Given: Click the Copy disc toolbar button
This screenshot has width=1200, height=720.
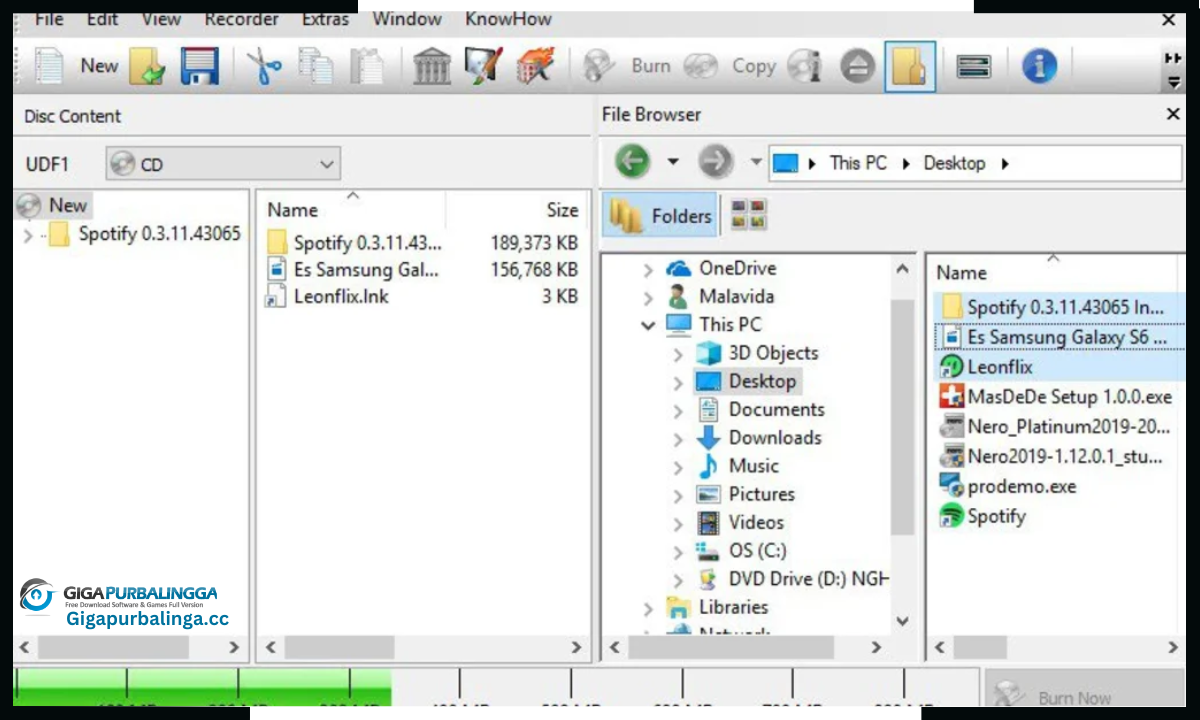Looking at the screenshot, I should coord(730,66).
